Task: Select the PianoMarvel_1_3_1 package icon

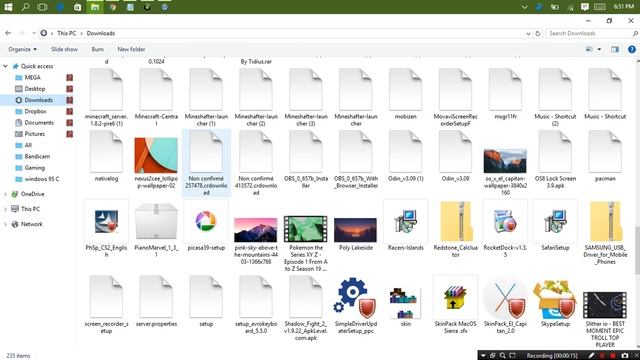Action: click(156, 222)
